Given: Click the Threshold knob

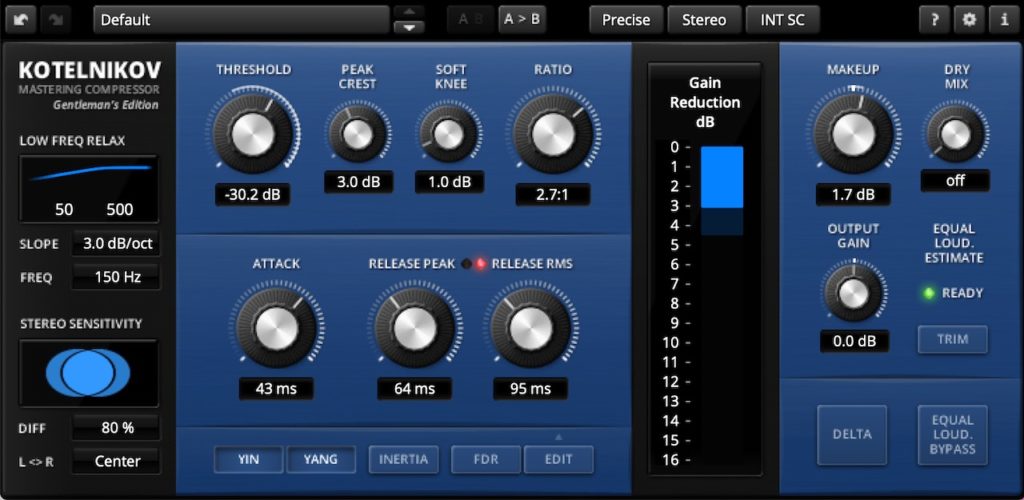Looking at the screenshot, I should pyautogui.click(x=253, y=135).
